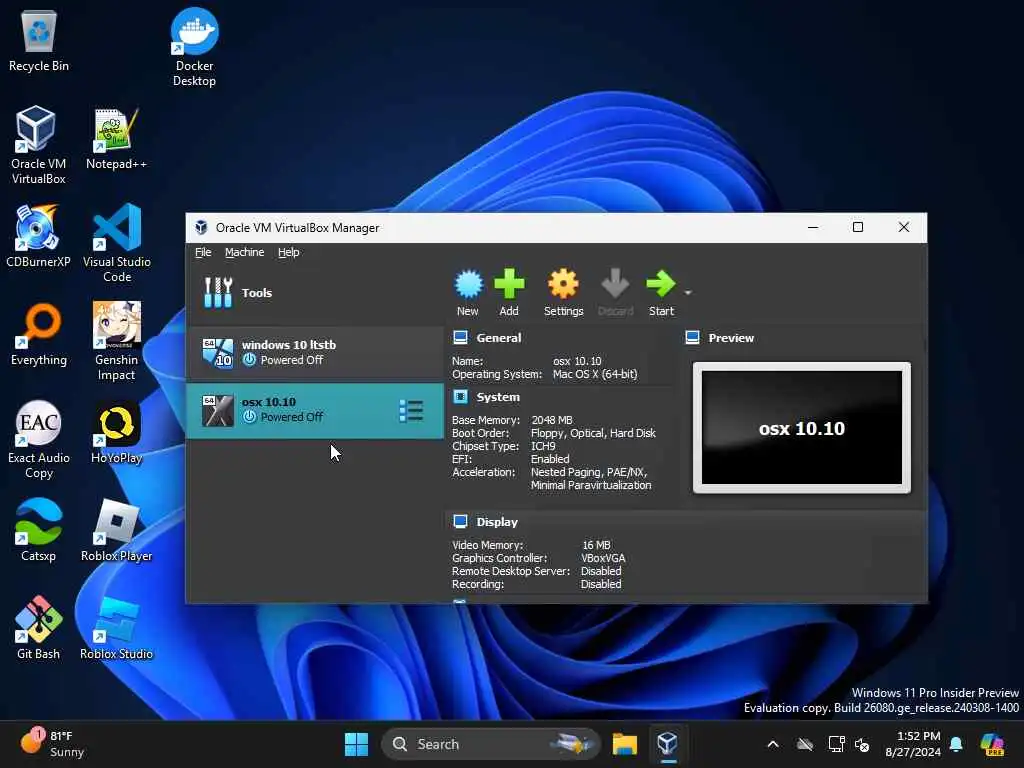Select the Tools entry in VirtualBox

tap(315, 293)
